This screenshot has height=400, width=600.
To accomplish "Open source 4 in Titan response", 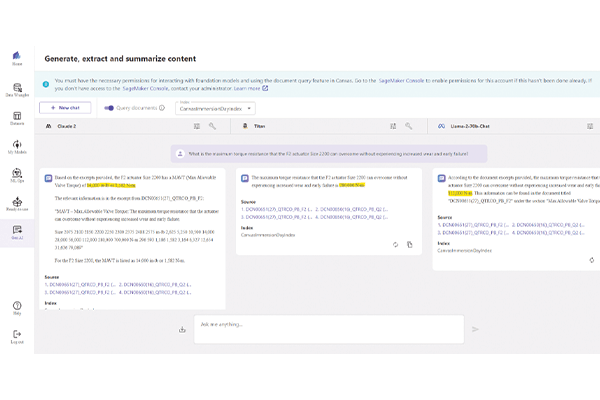I will click(352, 217).
